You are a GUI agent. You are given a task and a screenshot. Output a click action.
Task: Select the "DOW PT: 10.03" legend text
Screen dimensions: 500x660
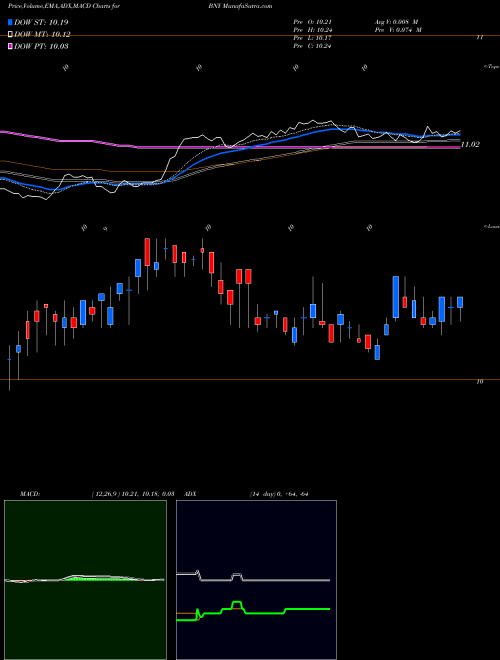click(x=41, y=46)
